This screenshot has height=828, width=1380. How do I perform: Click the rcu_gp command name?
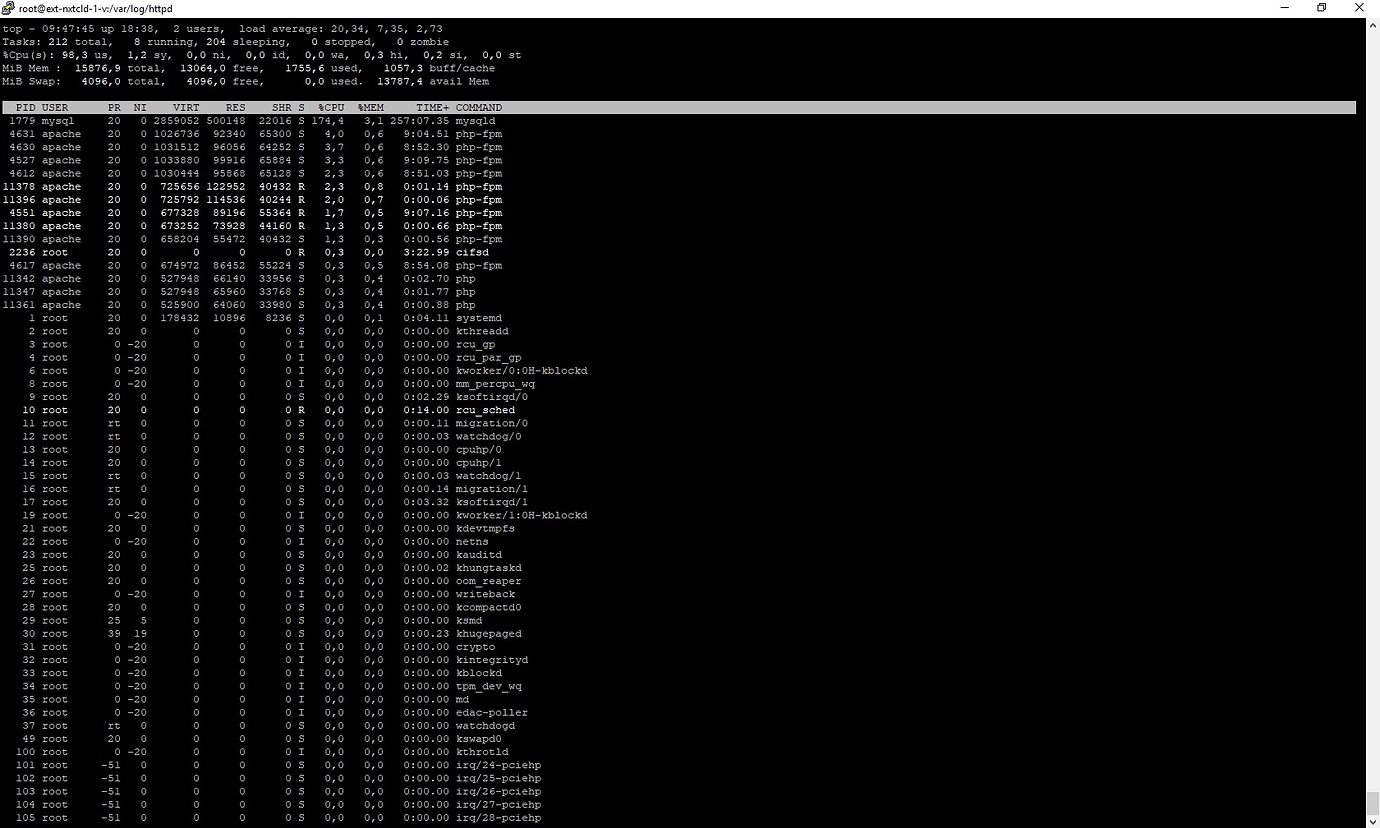click(476, 344)
